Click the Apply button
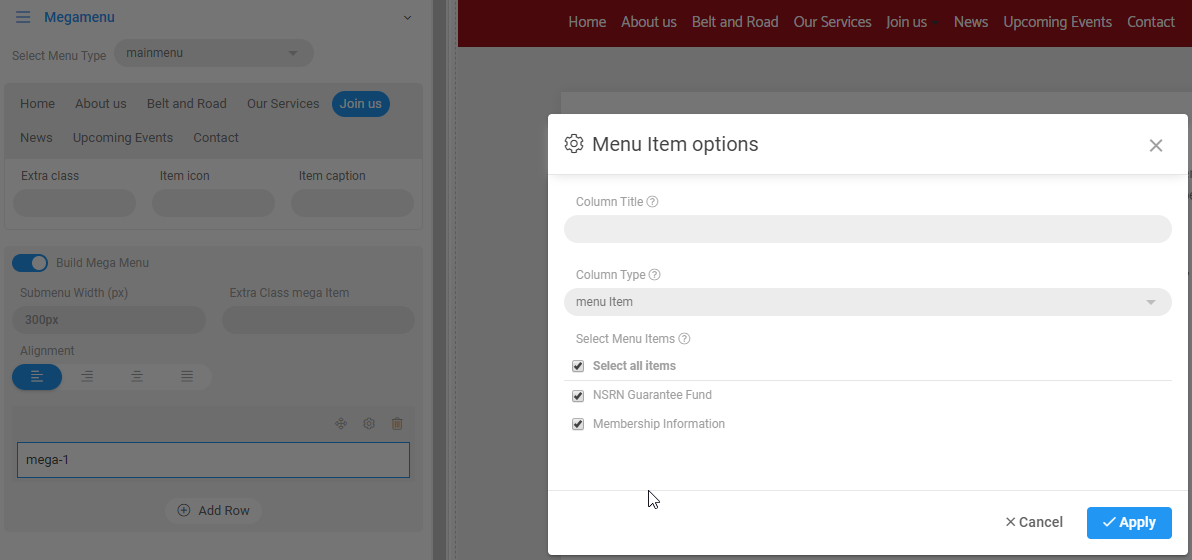Screen dimensions: 1192x560 click(x=1128, y=522)
